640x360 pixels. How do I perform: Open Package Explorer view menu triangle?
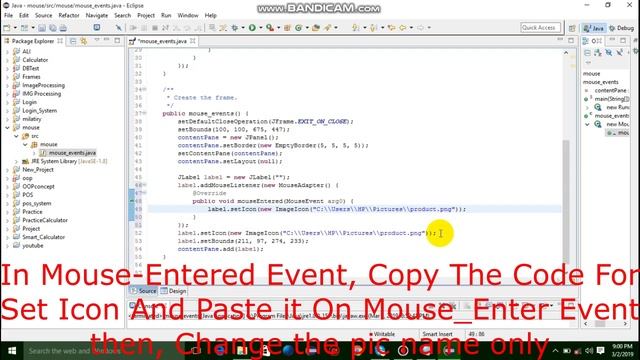(x=97, y=40)
